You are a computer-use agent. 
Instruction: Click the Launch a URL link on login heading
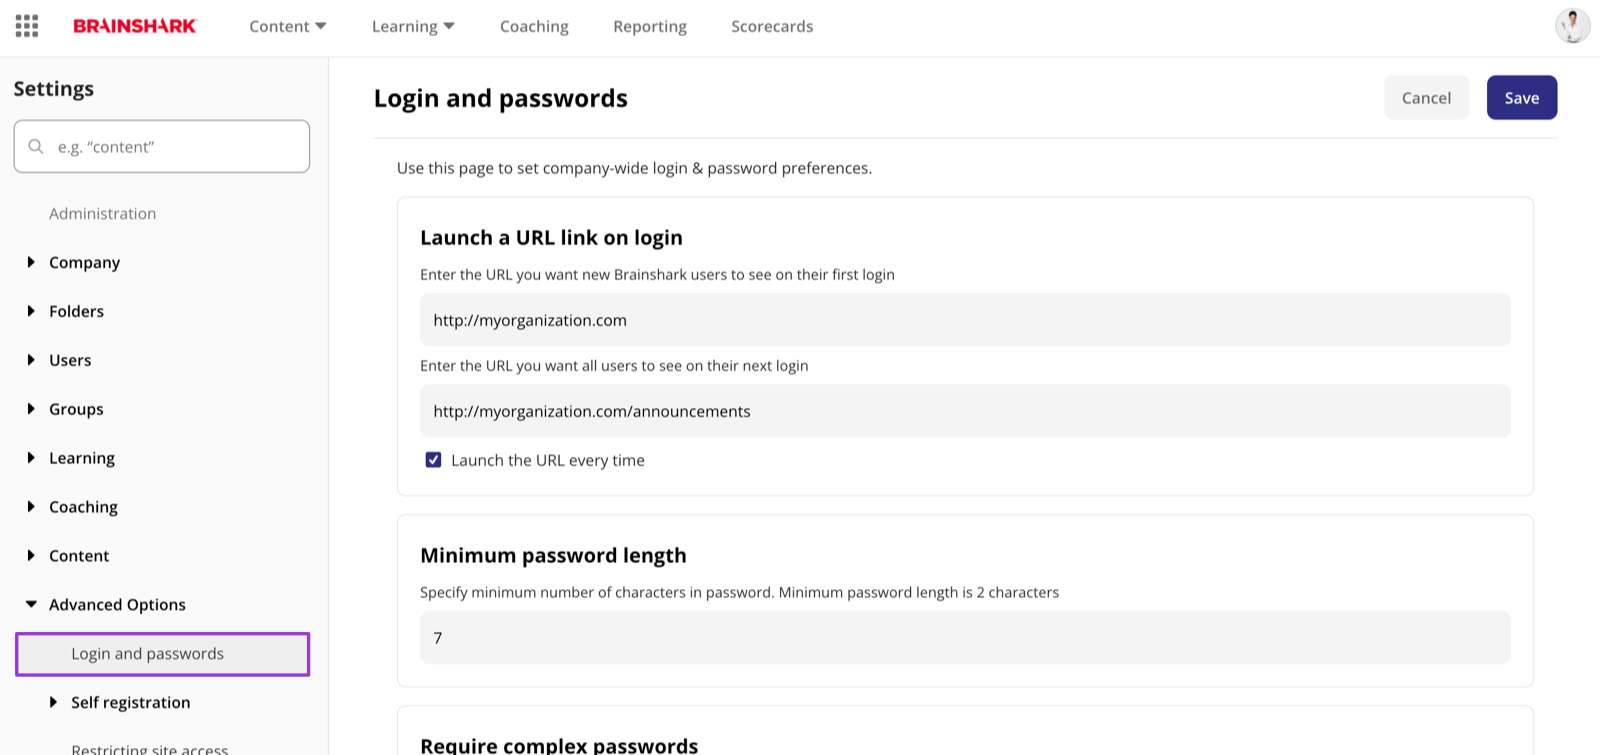click(x=551, y=237)
